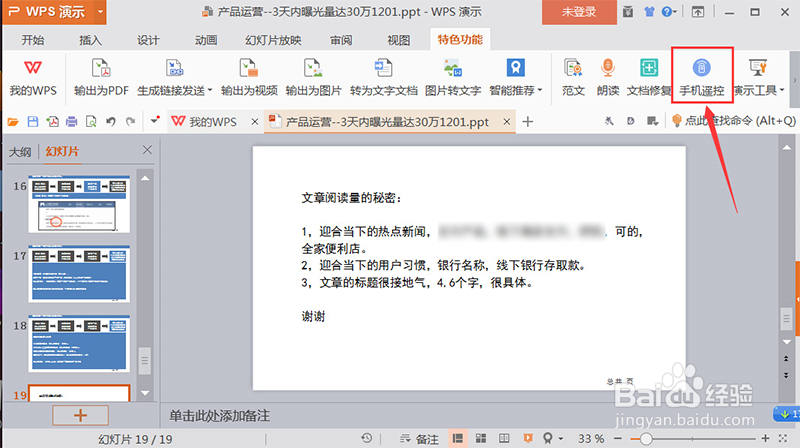Decrease zoom with minus button
The height and width of the screenshot is (448, 800).
(x=618, y=438)
